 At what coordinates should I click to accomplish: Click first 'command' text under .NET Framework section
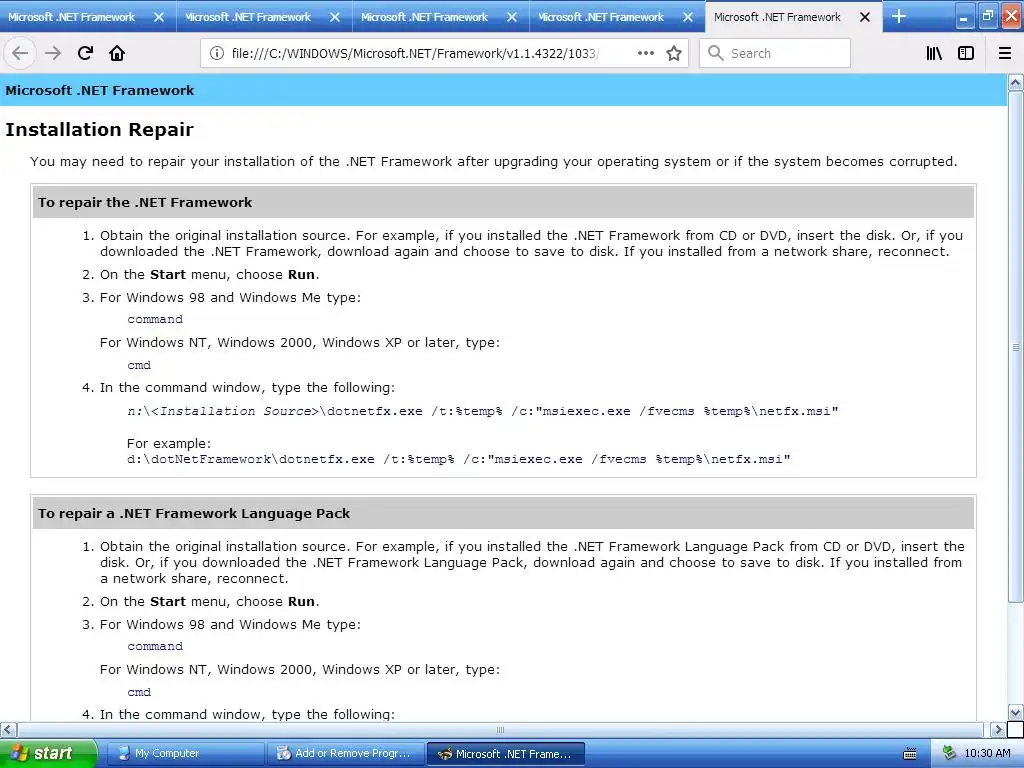(x=155, y=319)
